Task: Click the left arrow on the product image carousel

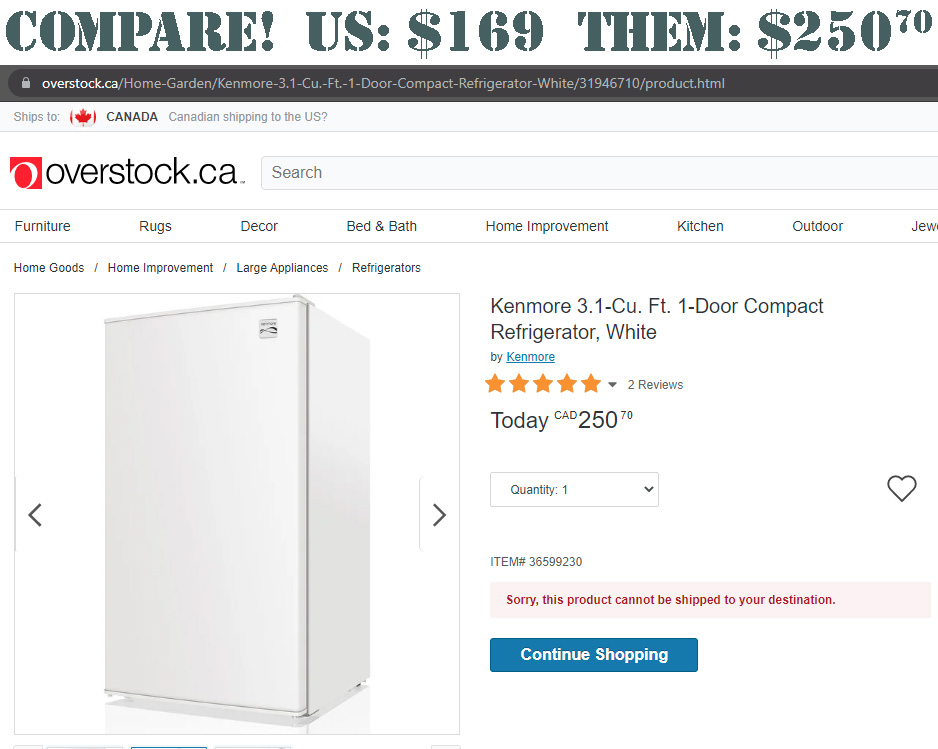Action: click(x=35, y=514)
